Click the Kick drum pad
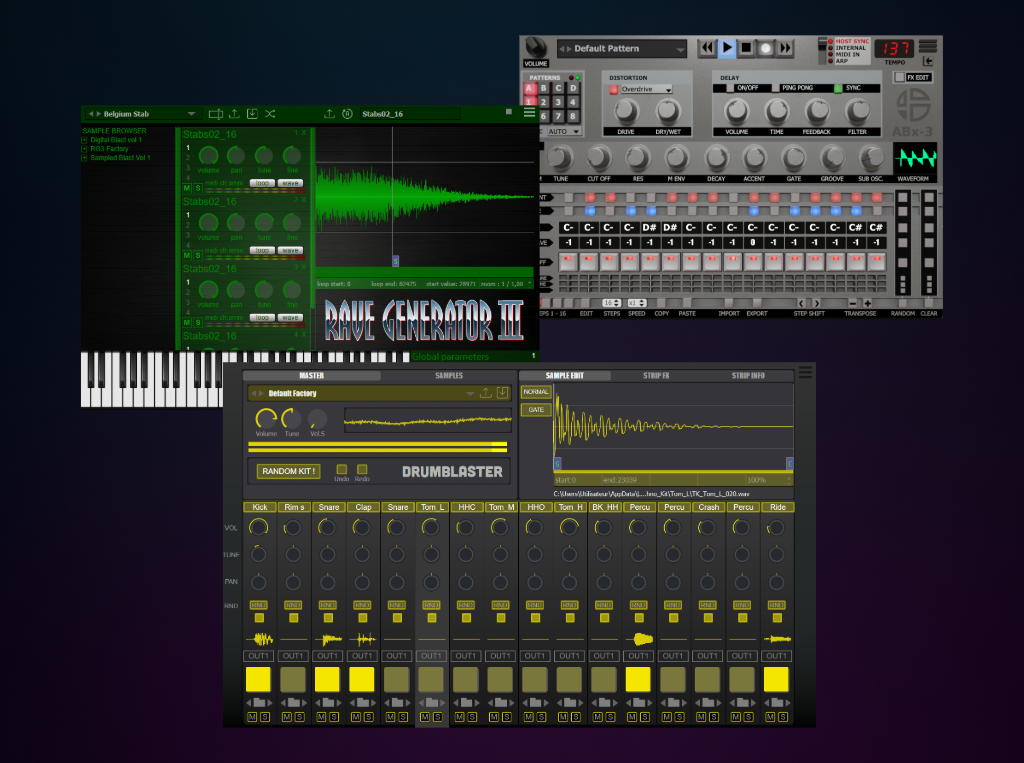Image resolution: width=1024 pixels, height=763 pixels. 259,680
